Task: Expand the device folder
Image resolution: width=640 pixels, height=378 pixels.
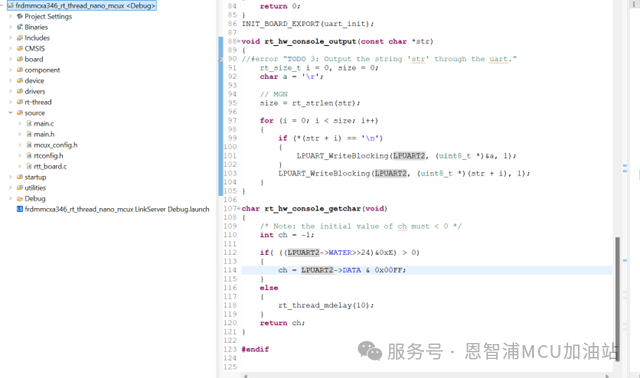Action: coord(11,80)
